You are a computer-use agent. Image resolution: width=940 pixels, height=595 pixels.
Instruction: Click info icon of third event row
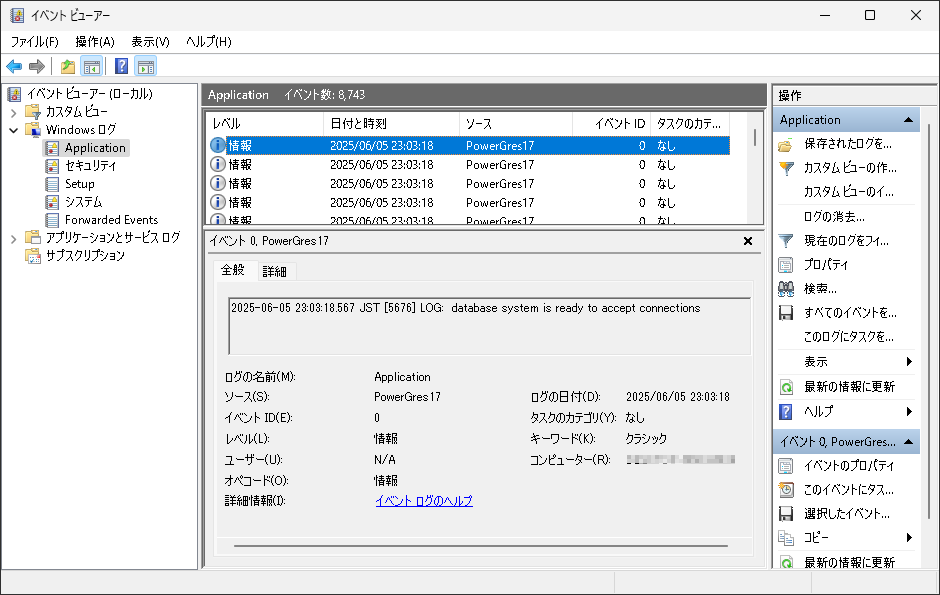pos(218,183)
